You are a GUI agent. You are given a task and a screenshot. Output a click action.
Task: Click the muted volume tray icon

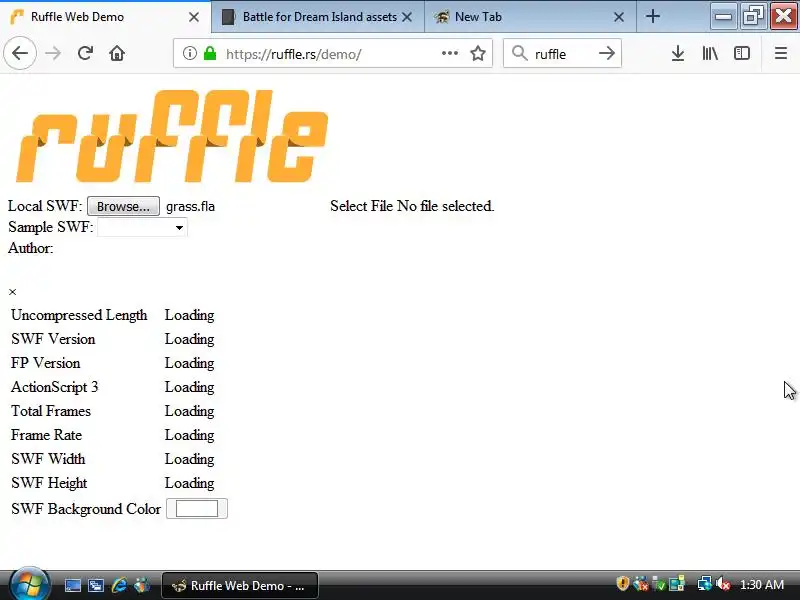click(722, 583)
